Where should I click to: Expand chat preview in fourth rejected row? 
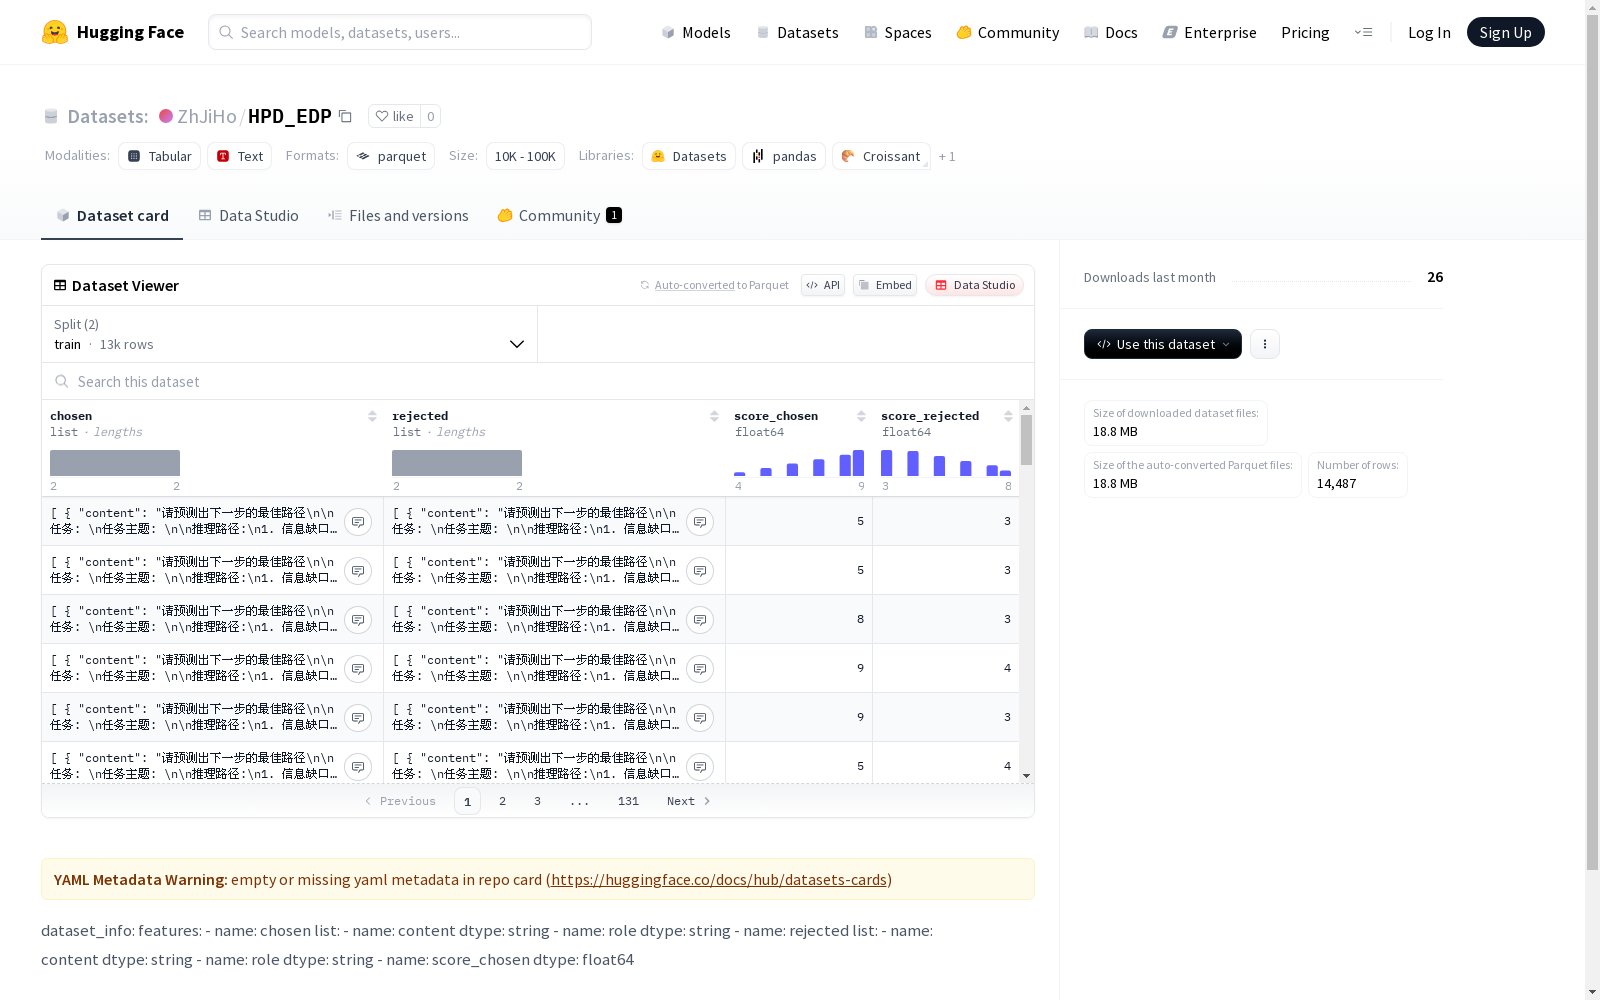click(700, 669)
